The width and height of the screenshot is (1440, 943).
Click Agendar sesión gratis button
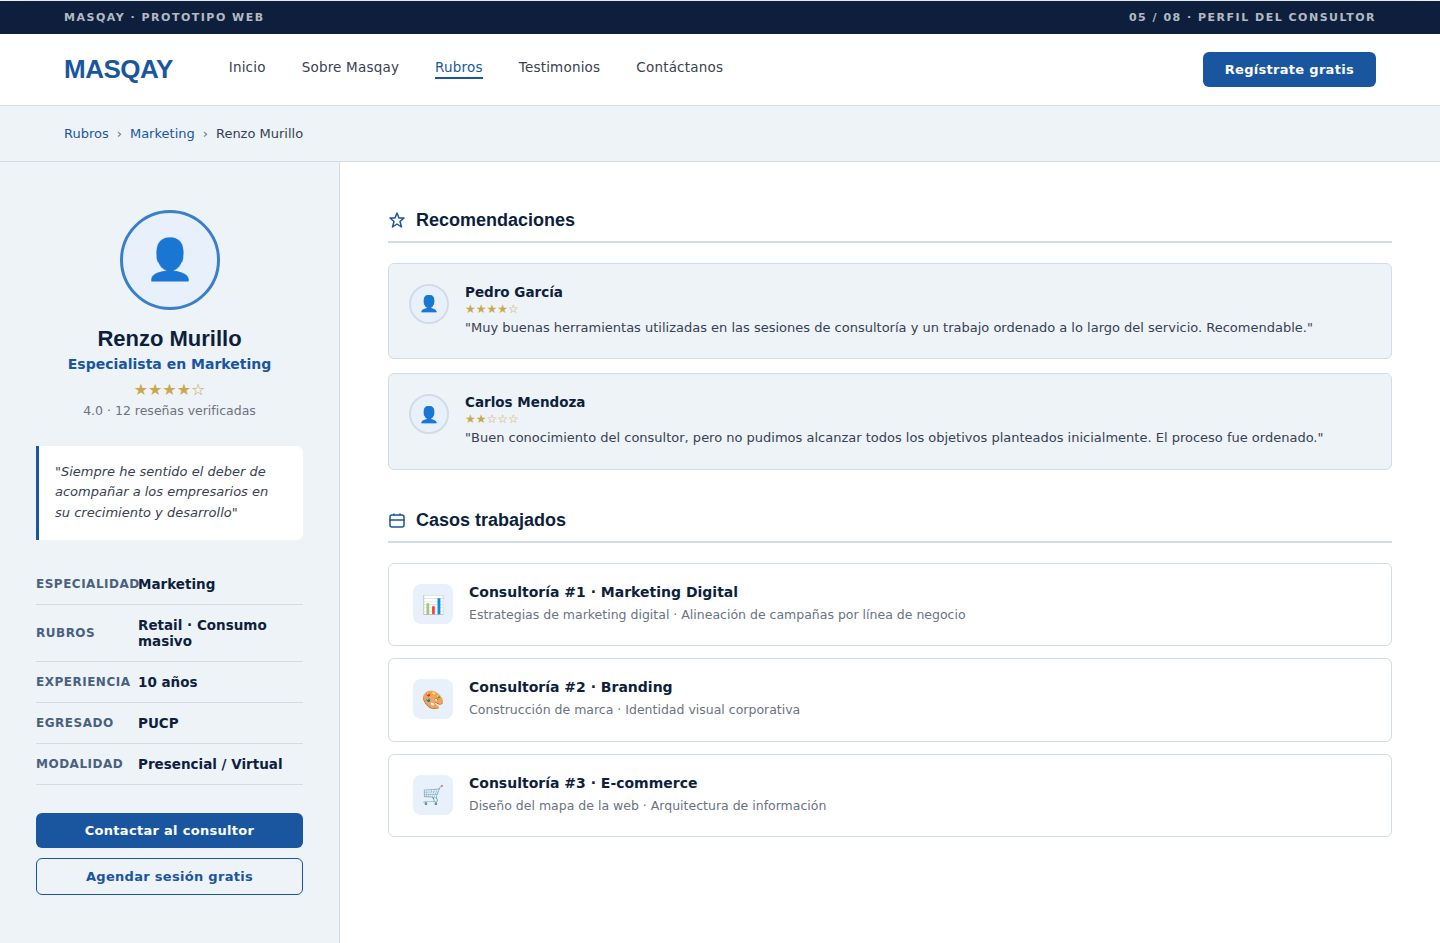(169, 876)
